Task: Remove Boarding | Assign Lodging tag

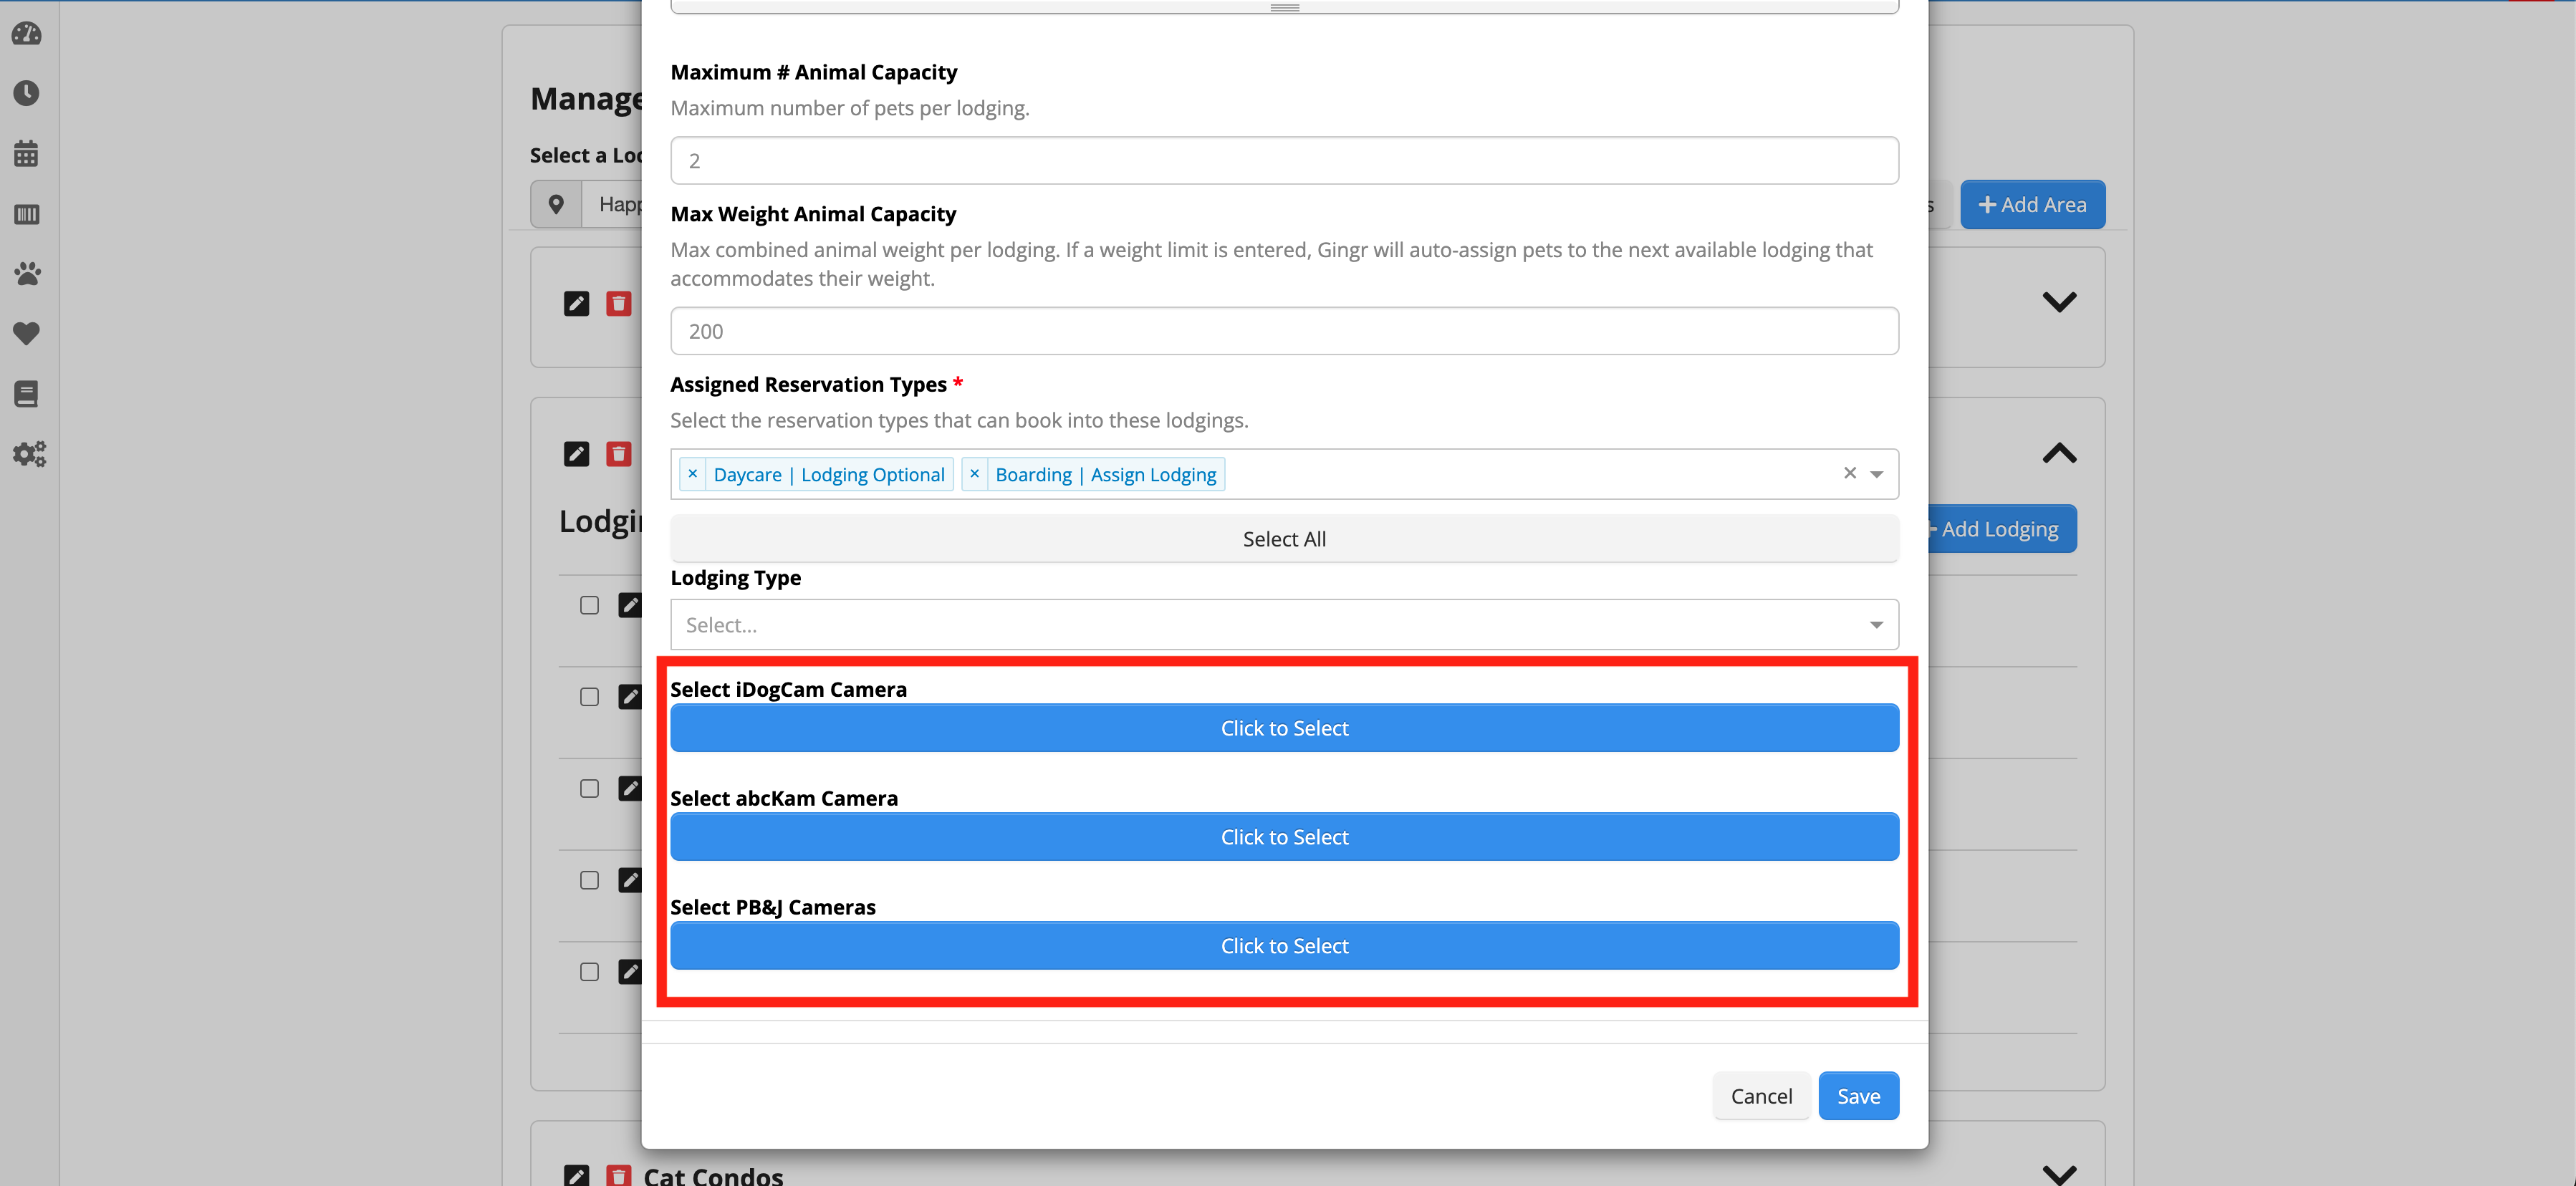Action: click(975, 474)
